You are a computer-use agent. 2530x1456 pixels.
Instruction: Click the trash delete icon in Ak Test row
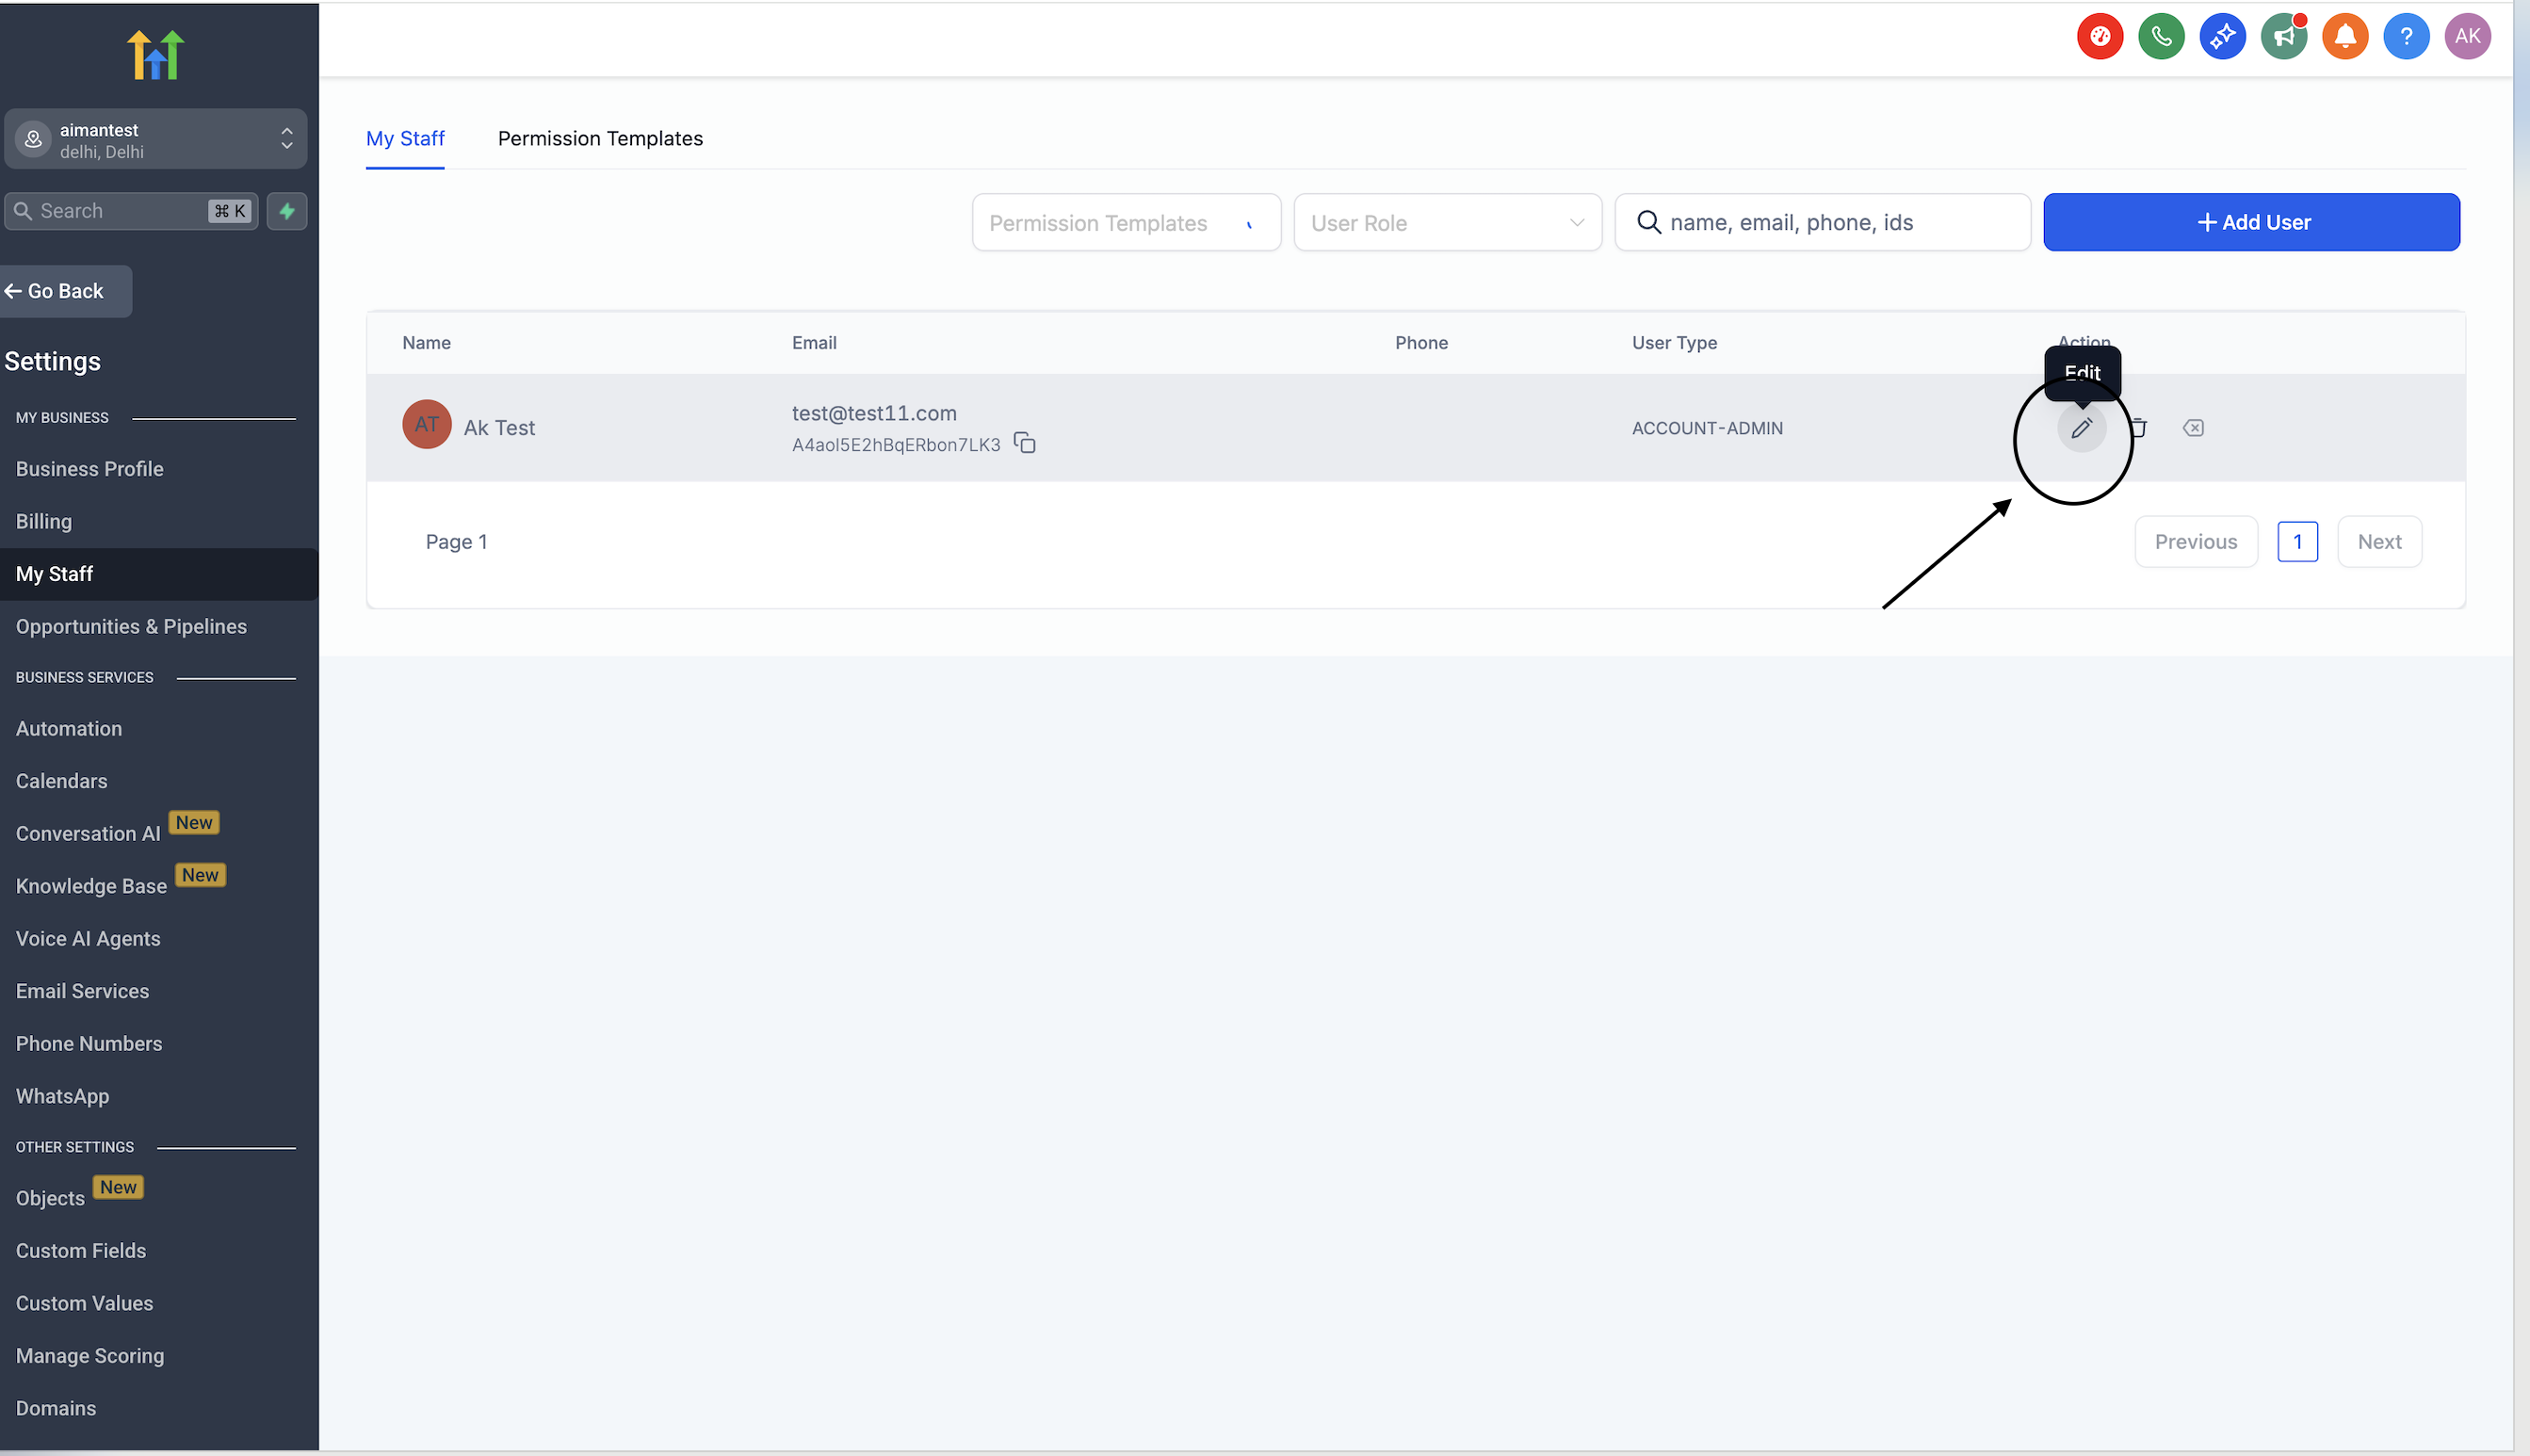(x=2138, y=428)
